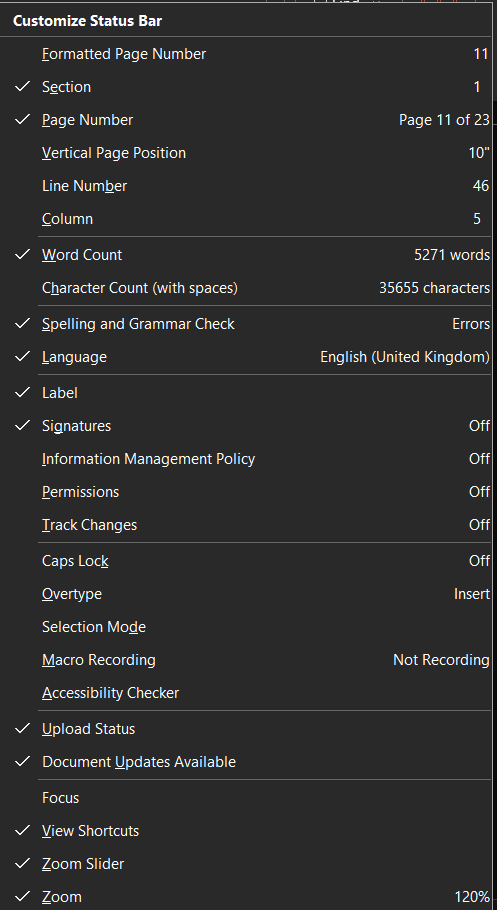497x910 pixels.
Task: Toggle Zoom Slider visibility off
Action: (x=246, y=865)
